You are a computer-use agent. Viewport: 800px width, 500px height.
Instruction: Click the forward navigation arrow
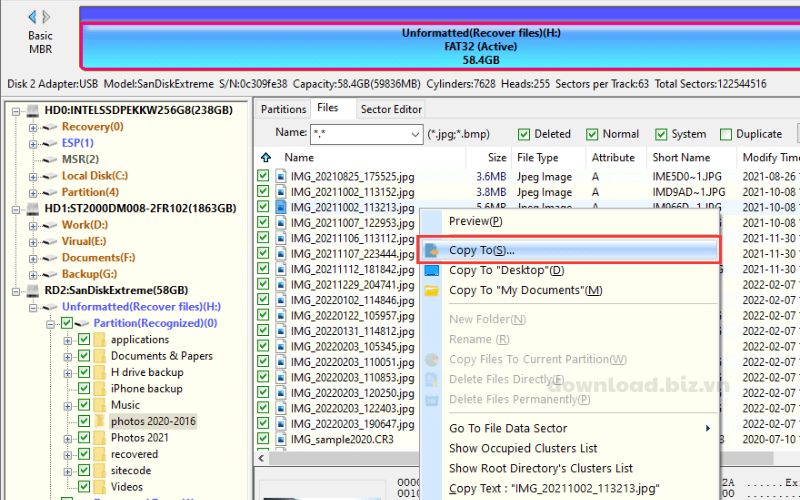point(47,16)
